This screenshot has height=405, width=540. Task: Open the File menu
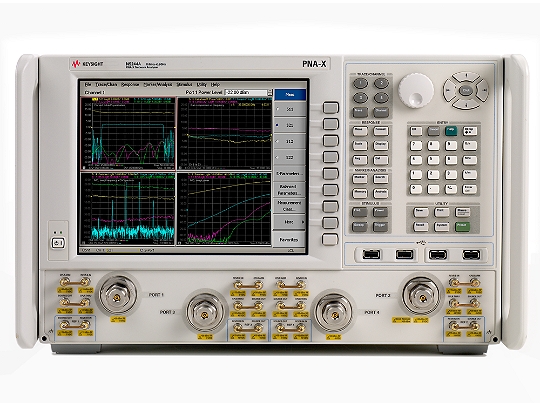pyautogui.click(x=88, y=85)
